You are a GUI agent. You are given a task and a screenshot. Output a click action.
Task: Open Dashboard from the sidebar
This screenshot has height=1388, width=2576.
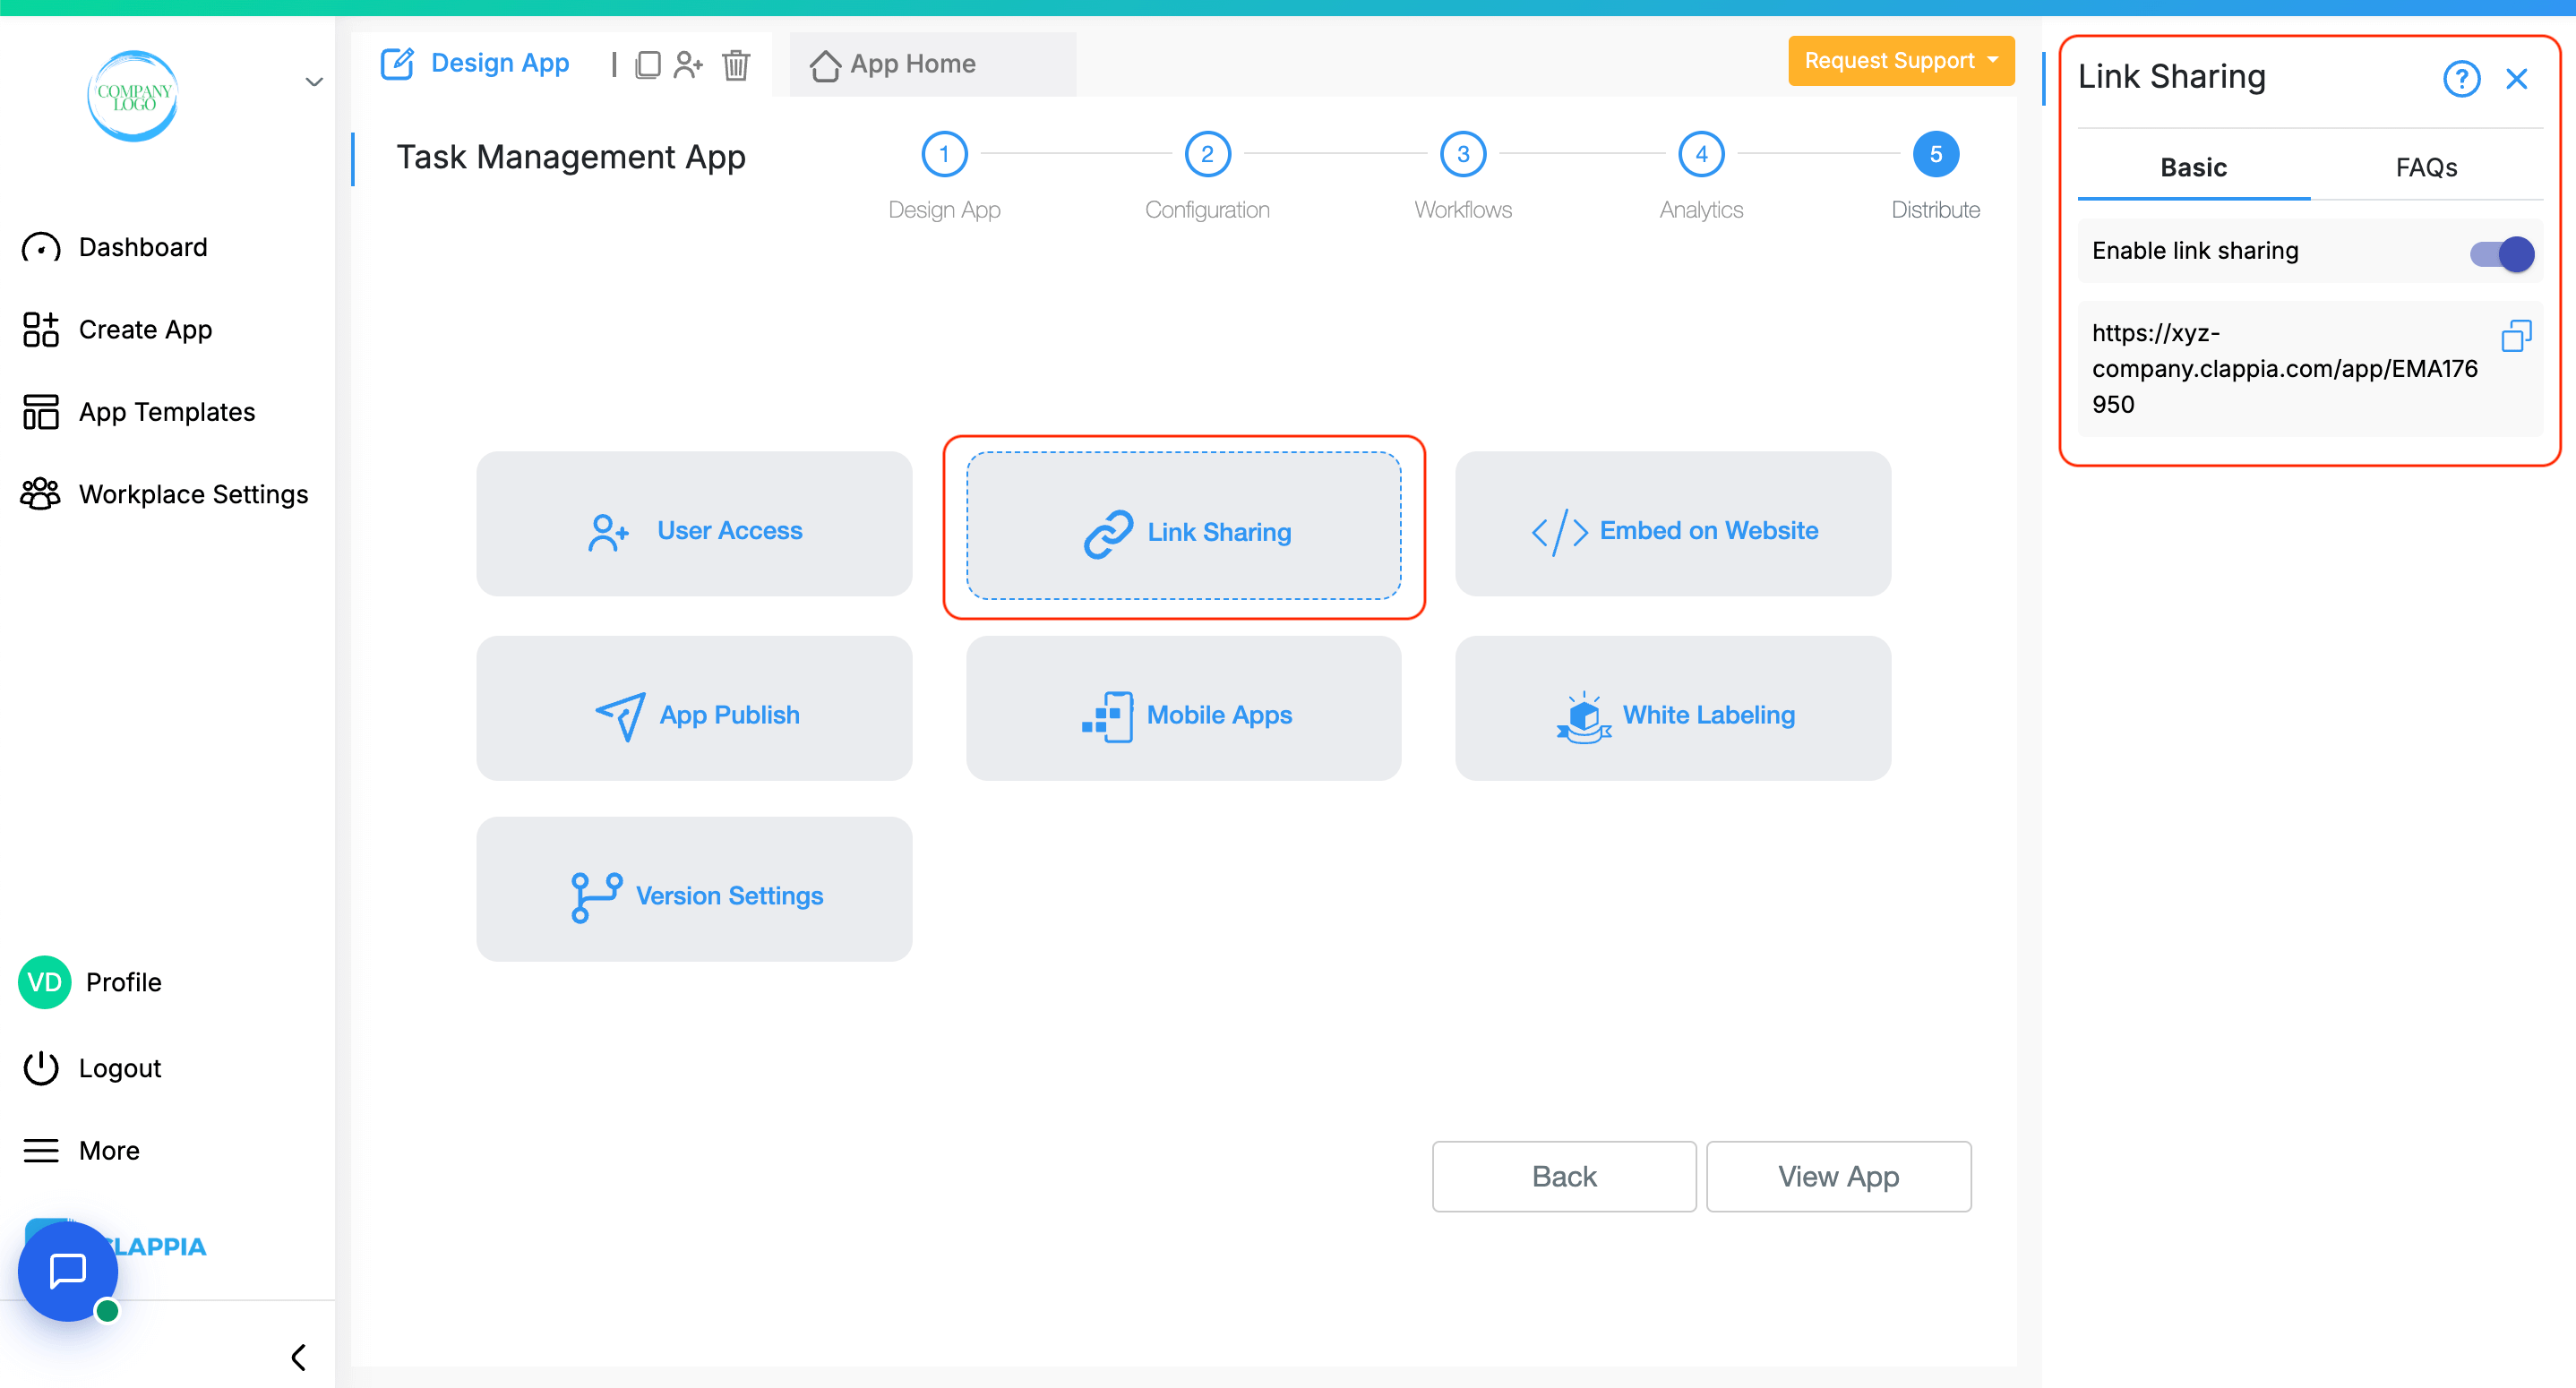tap(143, 248)
